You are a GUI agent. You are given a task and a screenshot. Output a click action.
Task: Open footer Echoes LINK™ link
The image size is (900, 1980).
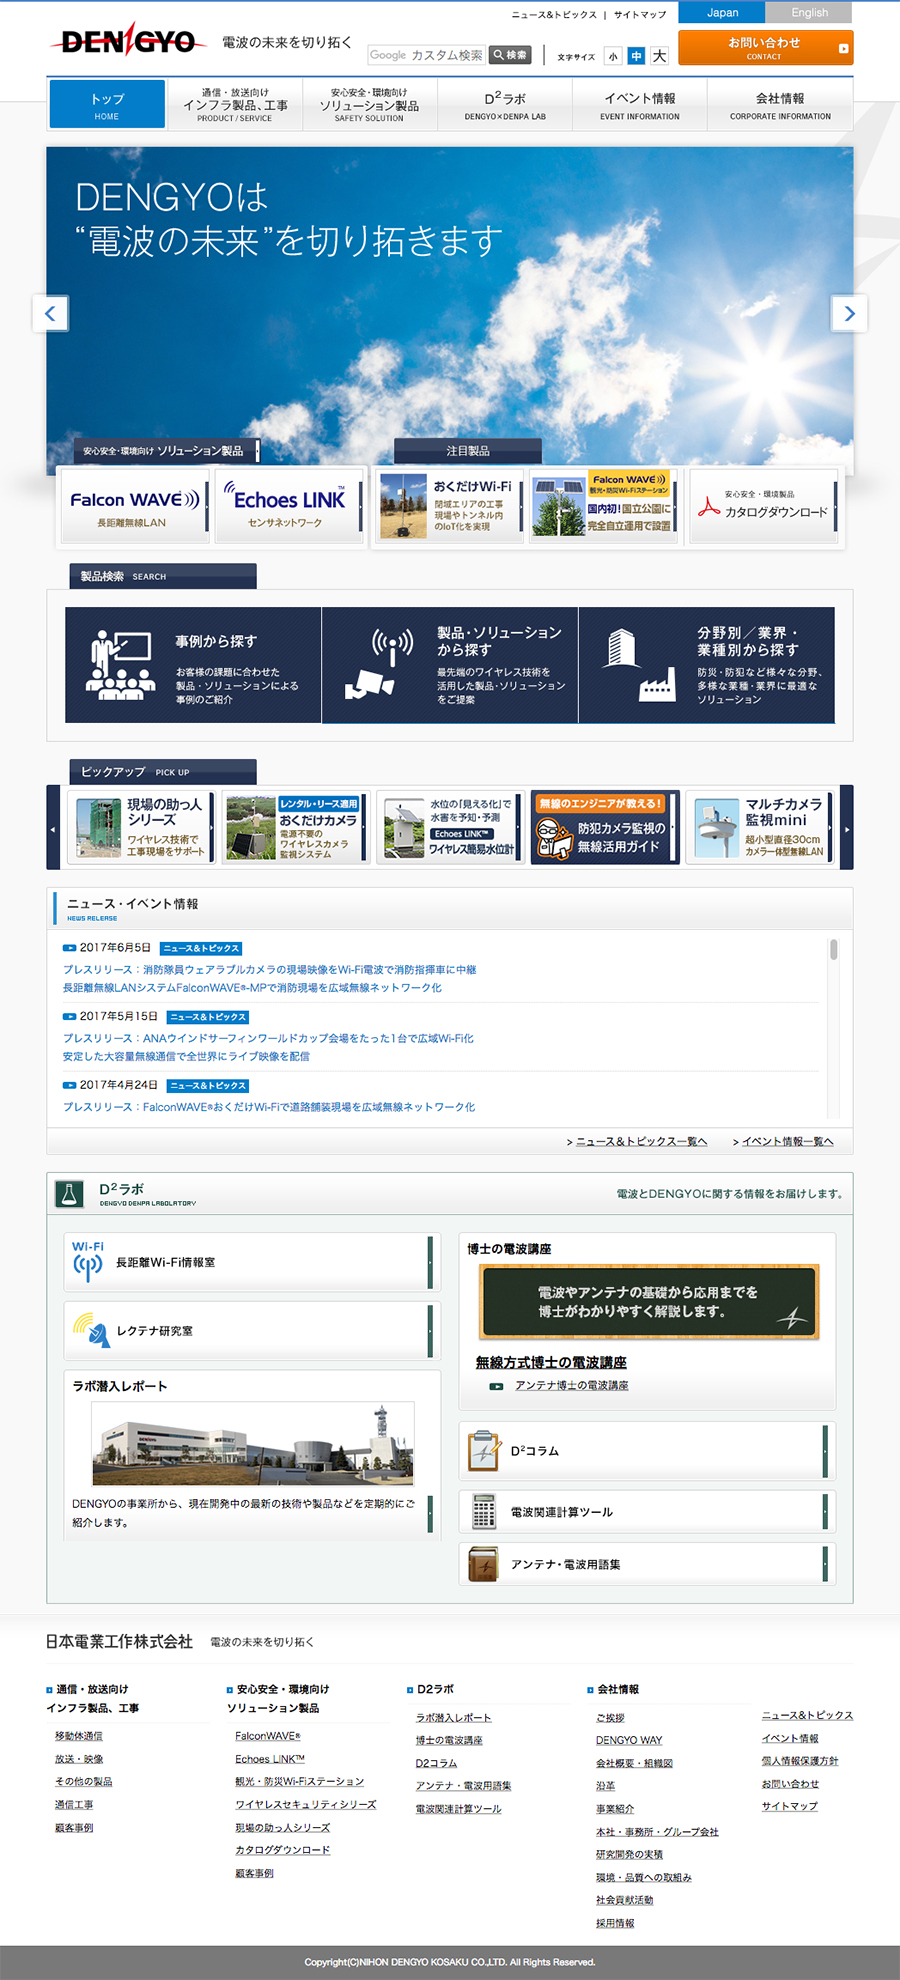pos(270,1759)
